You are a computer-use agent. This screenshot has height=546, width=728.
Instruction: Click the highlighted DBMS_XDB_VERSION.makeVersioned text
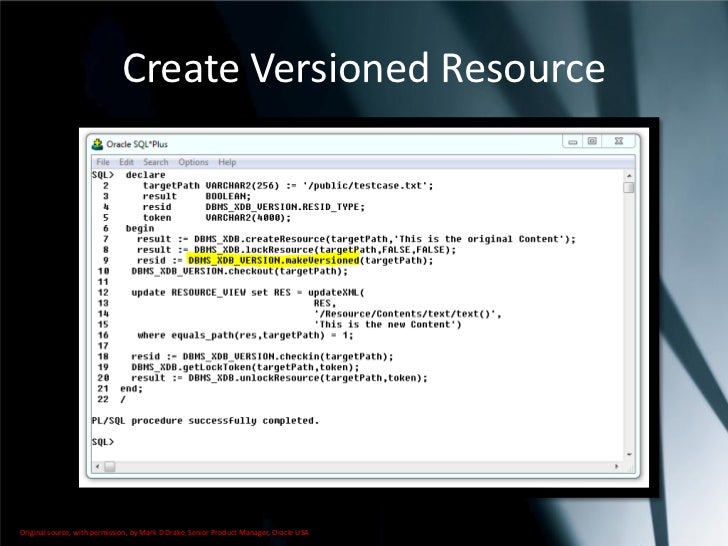click(273, 260)
